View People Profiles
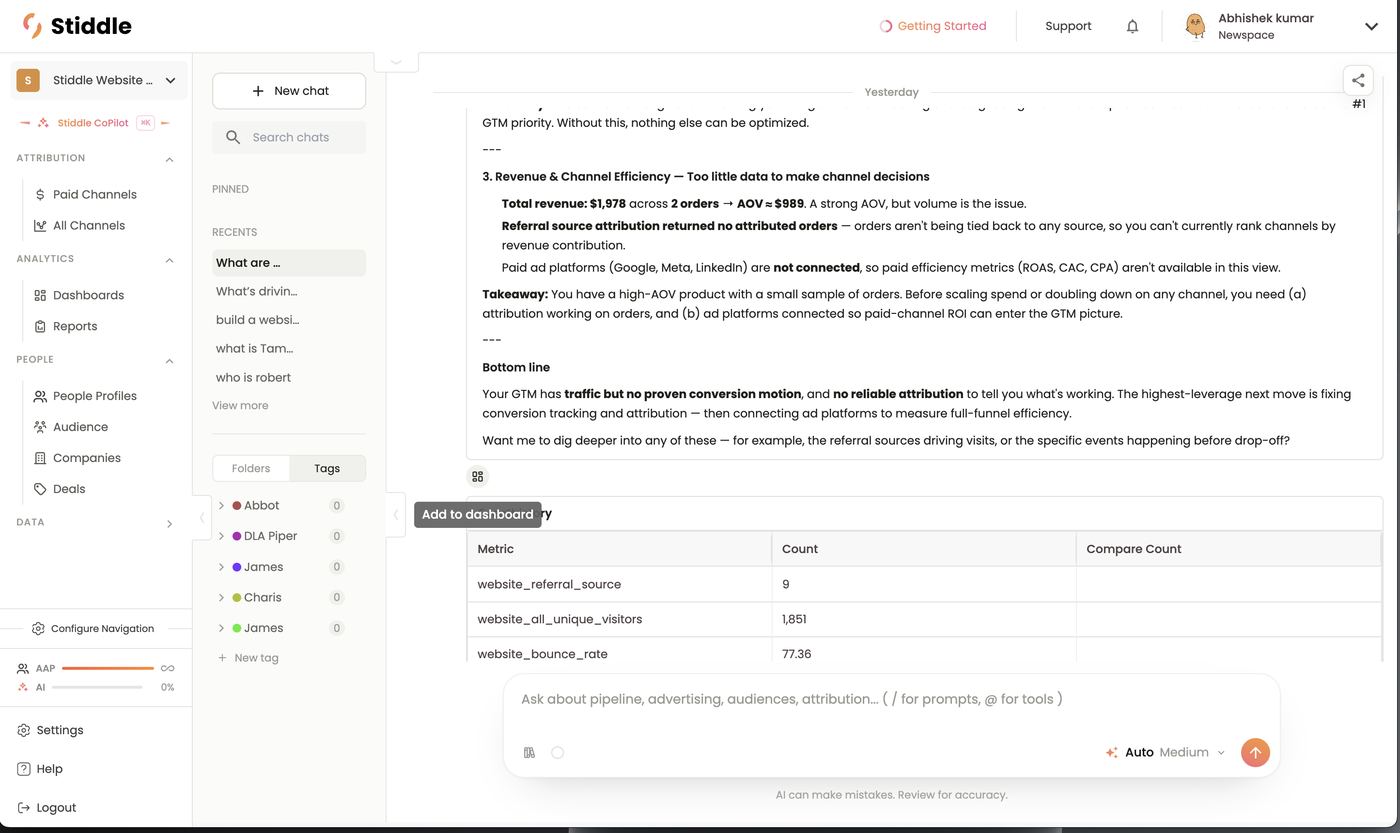 pyautogui.click(x=94, y=396)
